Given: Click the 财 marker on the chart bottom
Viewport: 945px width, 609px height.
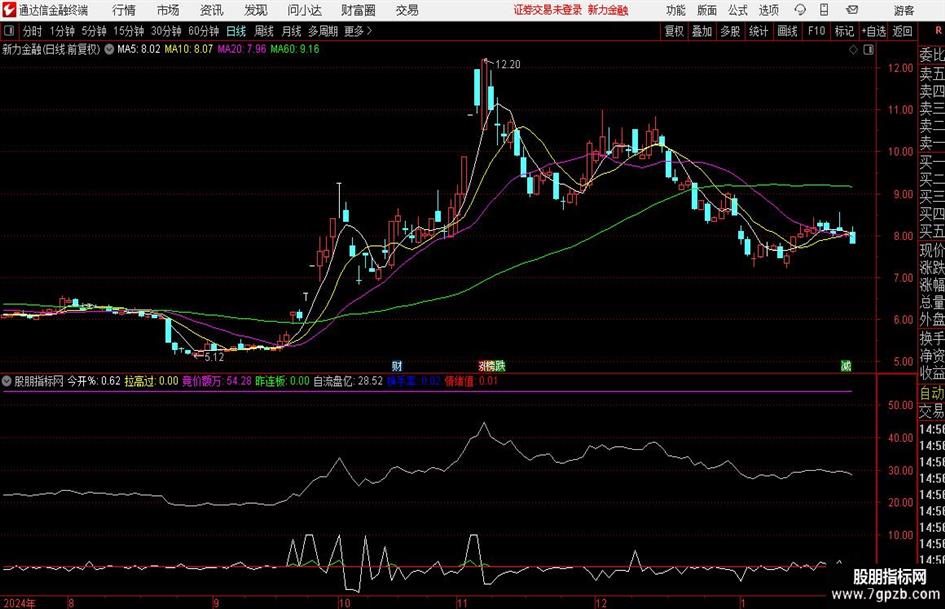Looking at the screenshot, I should coord(397,366).
